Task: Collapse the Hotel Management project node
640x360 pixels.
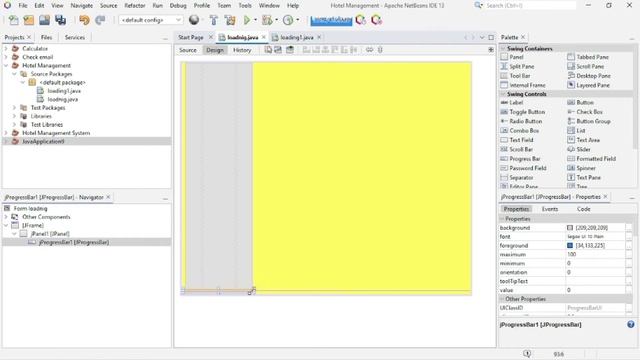Action: point(6,65)
